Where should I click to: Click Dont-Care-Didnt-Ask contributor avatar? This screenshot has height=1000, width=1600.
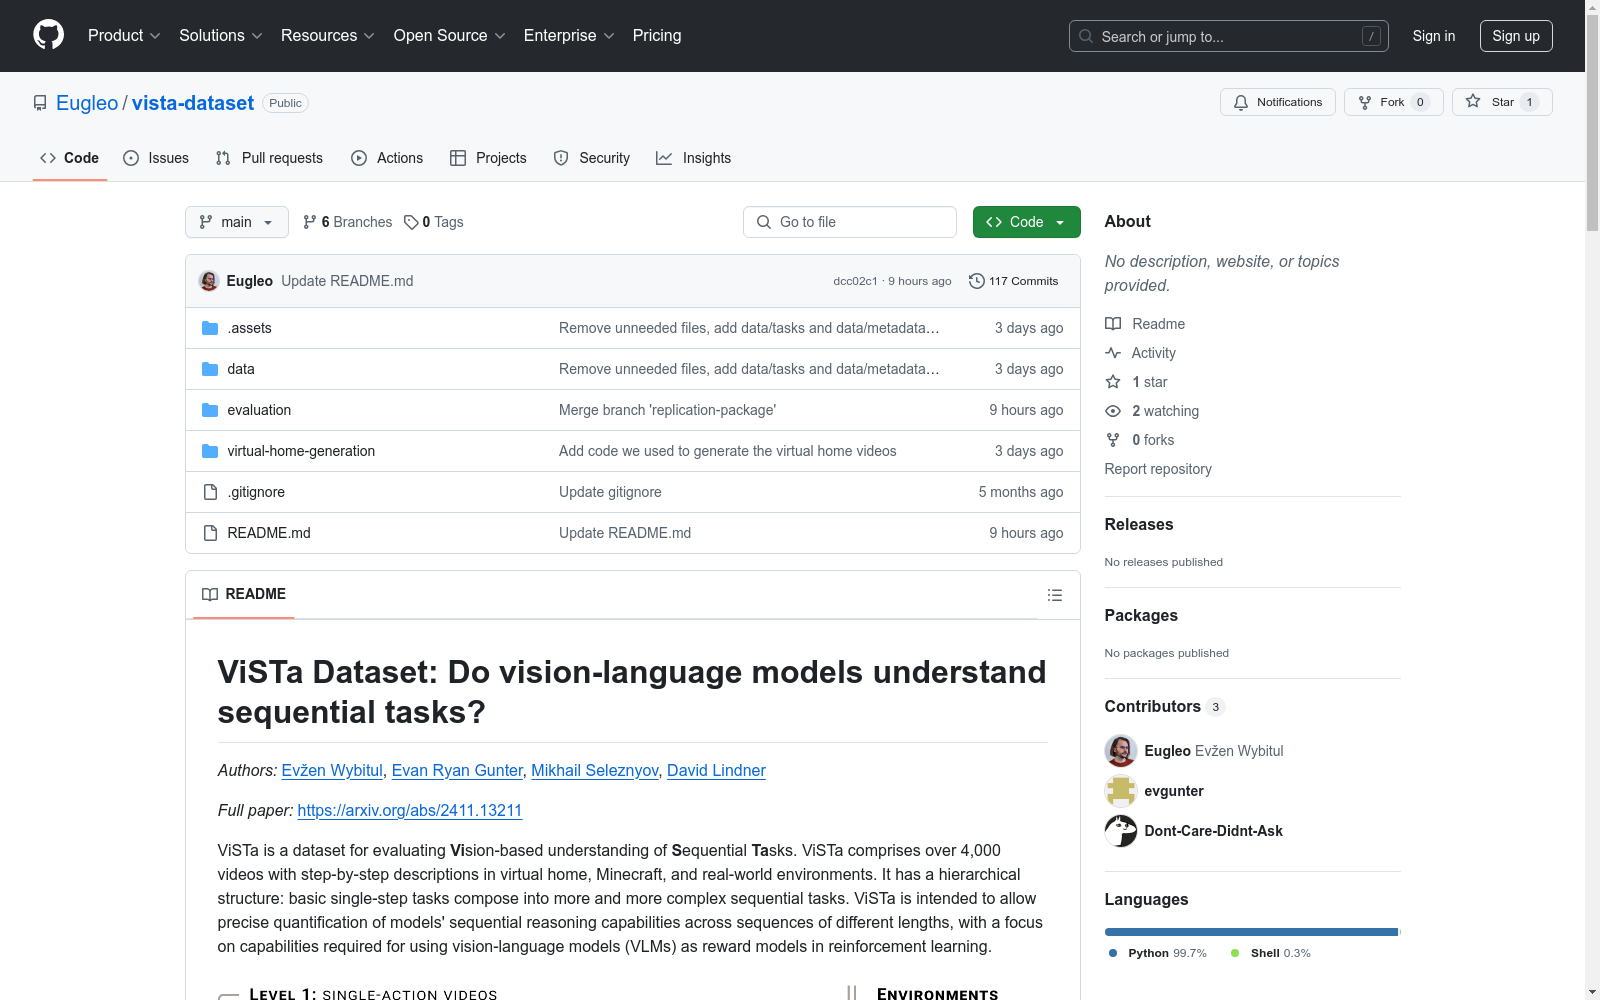pyautogui.click(x=1121, y=831)
